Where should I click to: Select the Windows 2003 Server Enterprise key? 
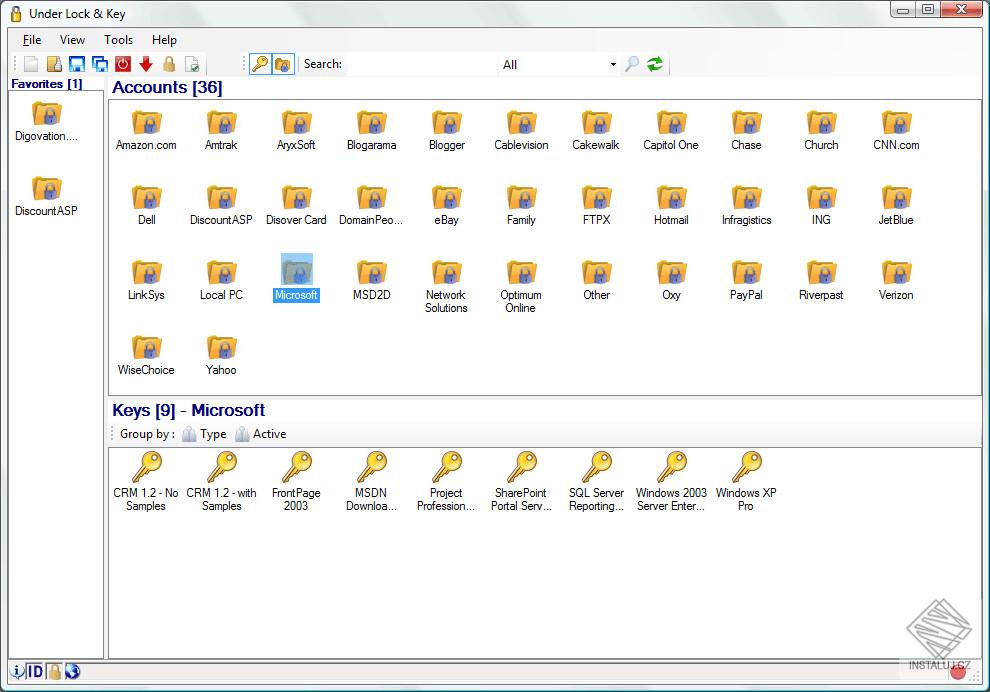coord(671,482)
